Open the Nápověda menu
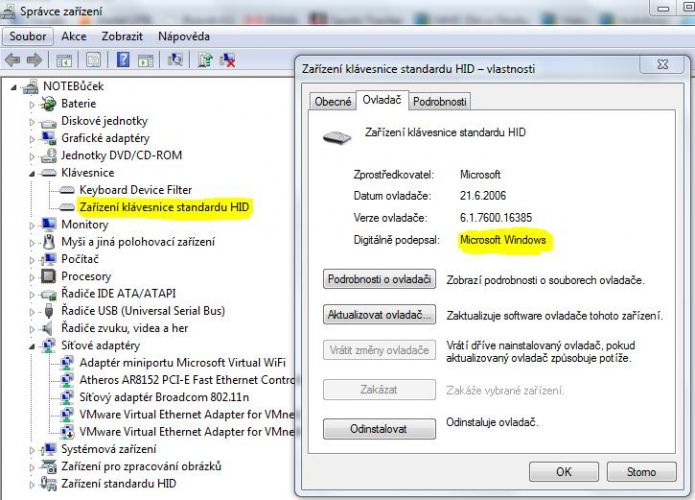Image resolution: width=695 pixels, height=500 pixels. pyautogui.click(x=184, y=36)
